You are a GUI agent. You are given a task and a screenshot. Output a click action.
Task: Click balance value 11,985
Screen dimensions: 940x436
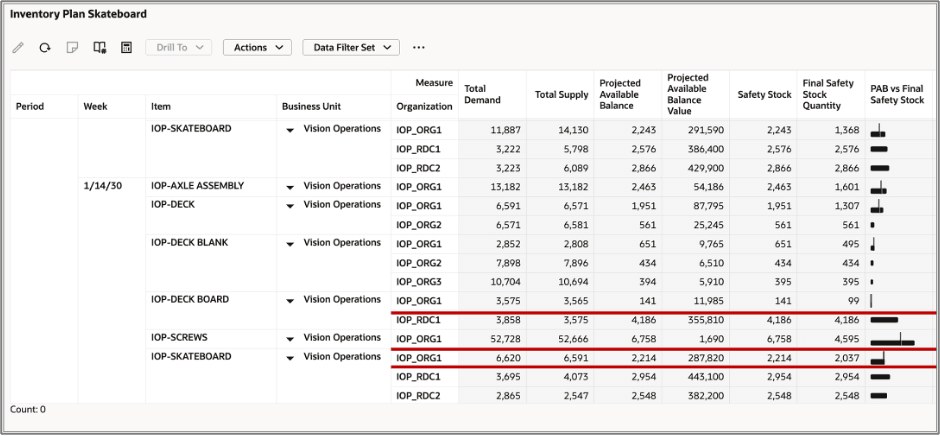click(x=709, y=301)
